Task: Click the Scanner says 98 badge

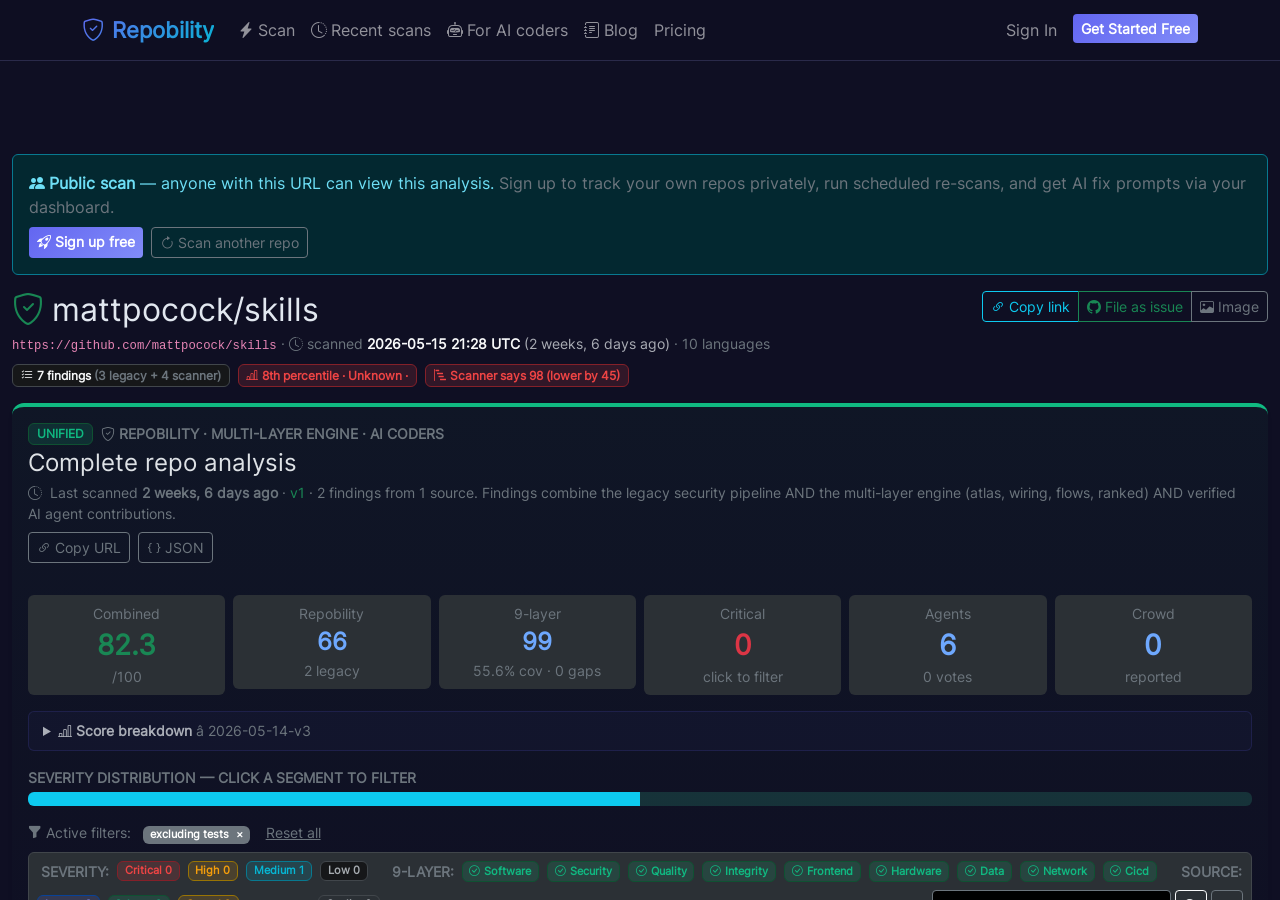Action: click(x=527, y=375)
